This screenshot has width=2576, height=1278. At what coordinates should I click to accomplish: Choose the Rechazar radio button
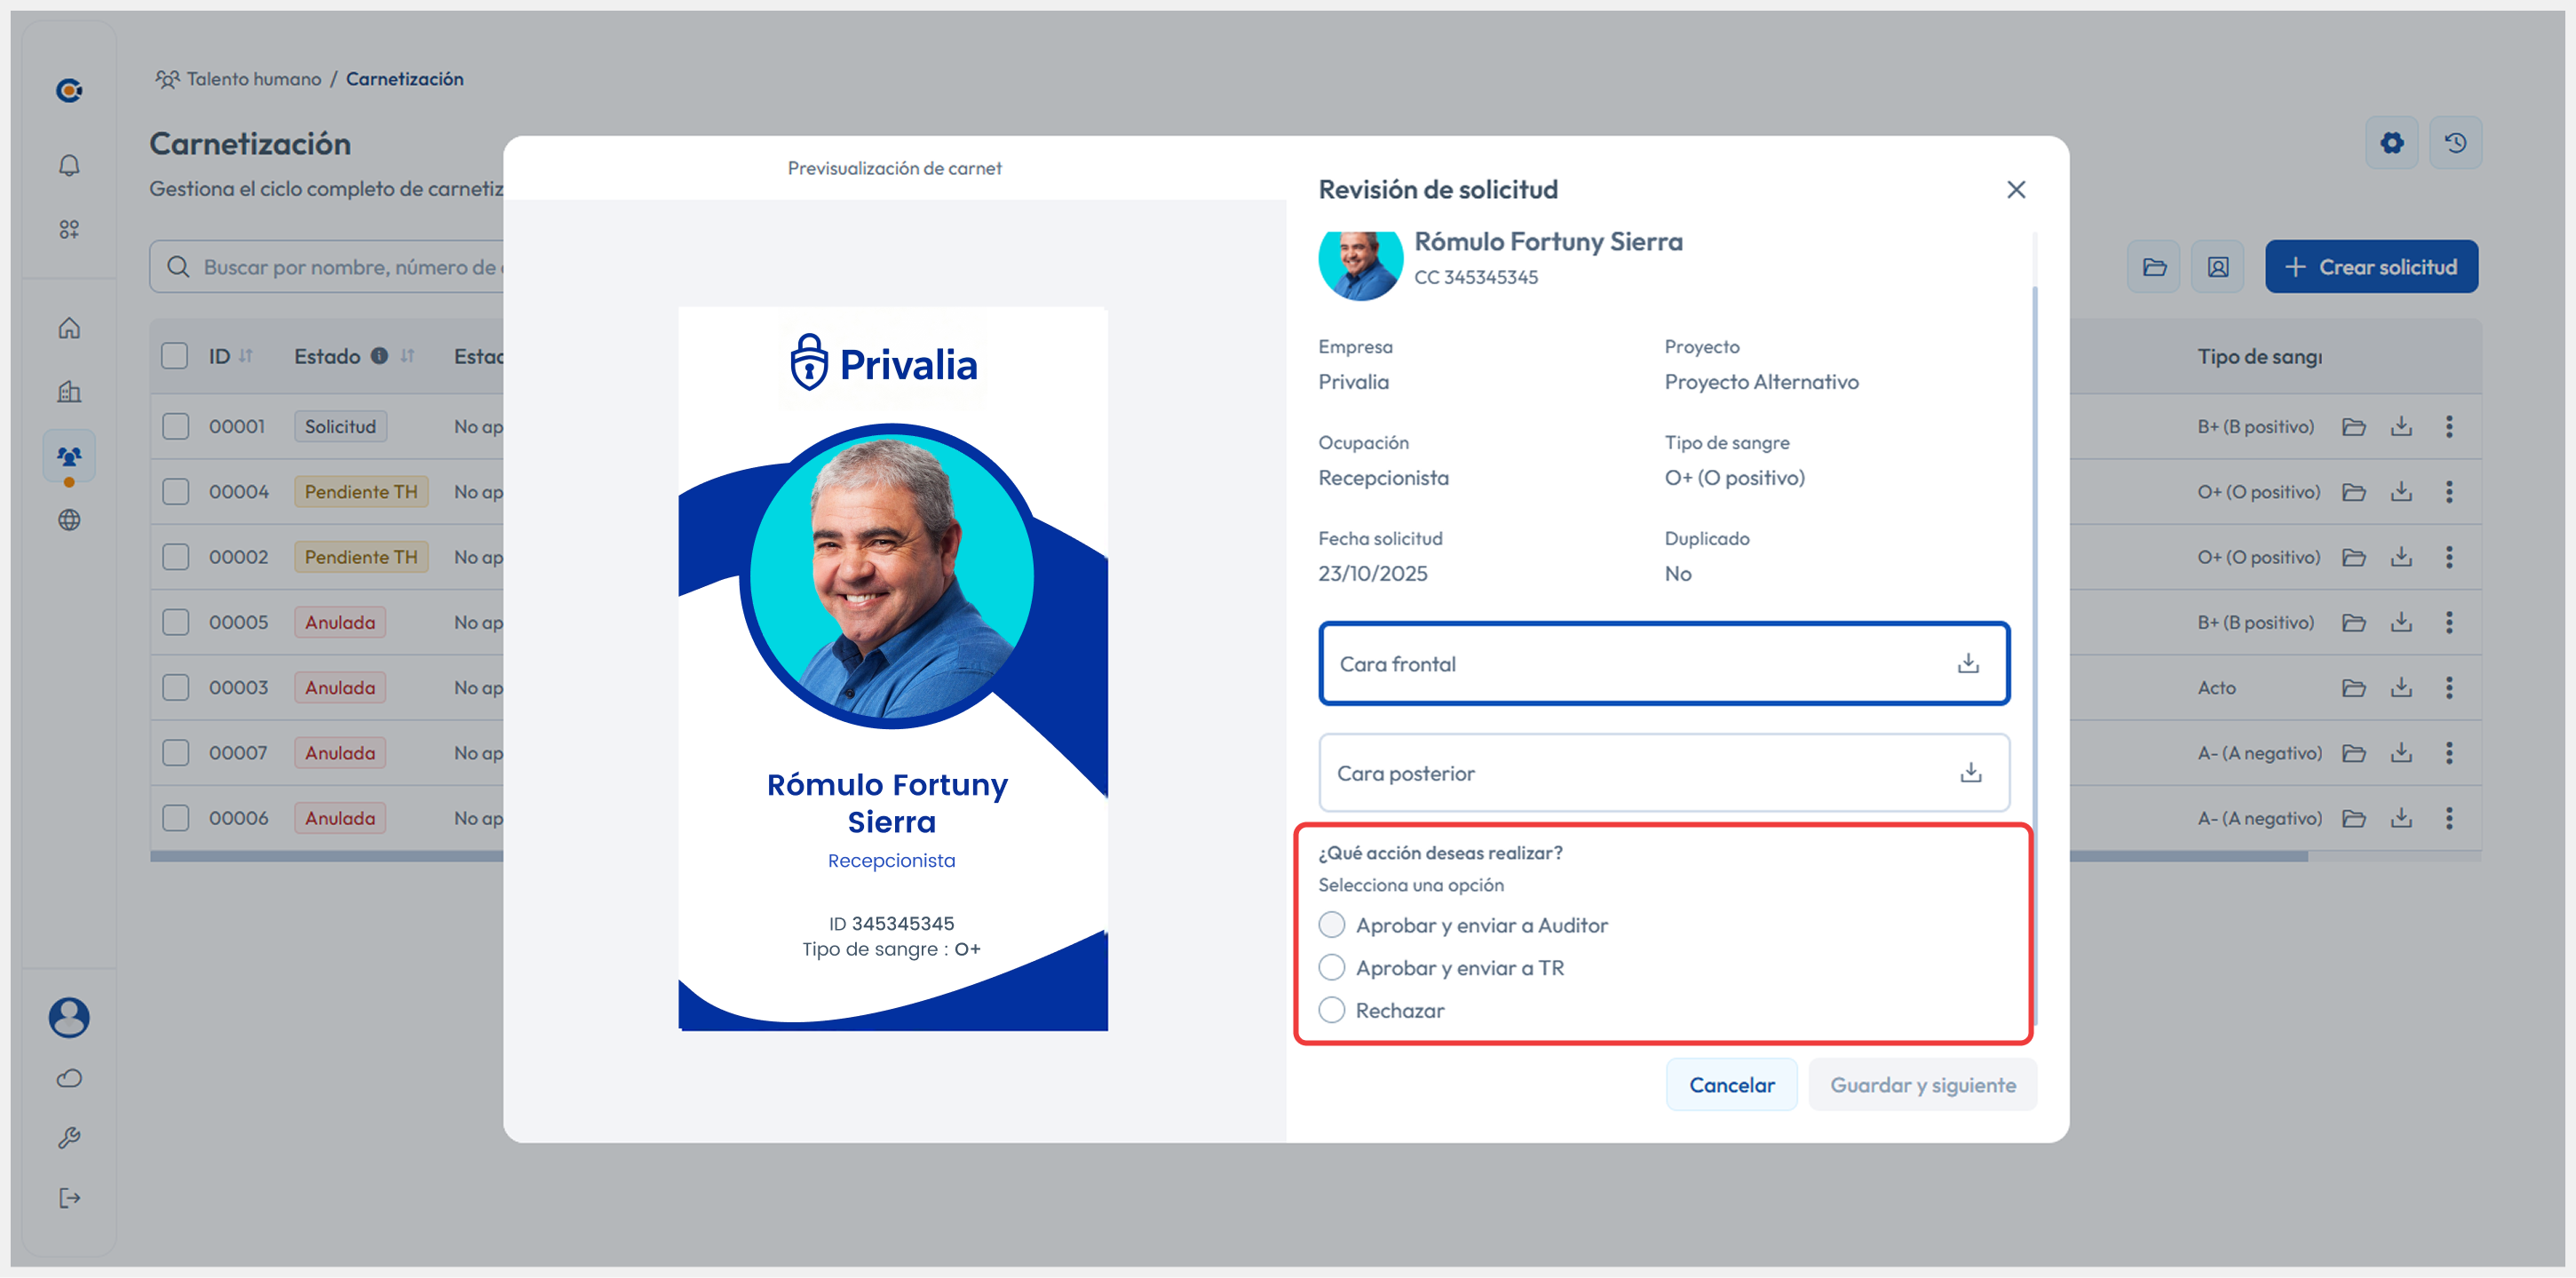[x=1332, y=1010]
